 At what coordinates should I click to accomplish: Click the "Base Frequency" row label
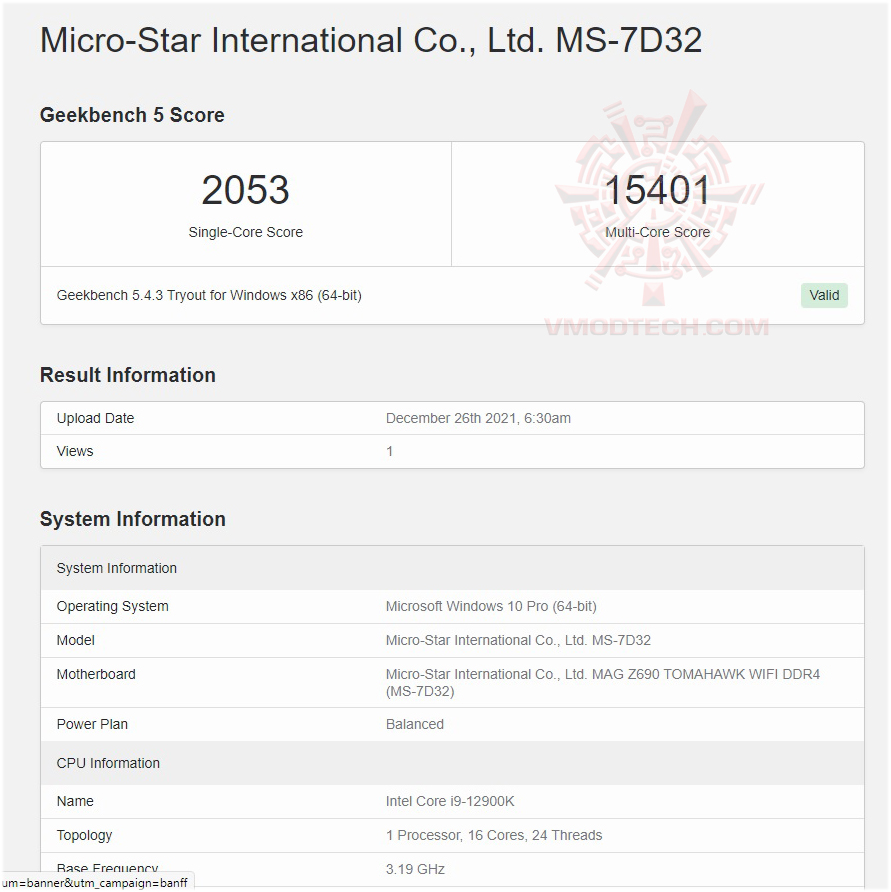(107, 868)
